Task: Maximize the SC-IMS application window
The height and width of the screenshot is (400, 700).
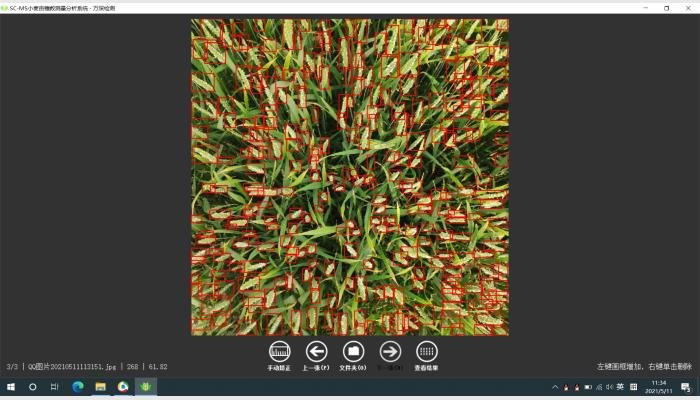Action: [x=666, y=7]
